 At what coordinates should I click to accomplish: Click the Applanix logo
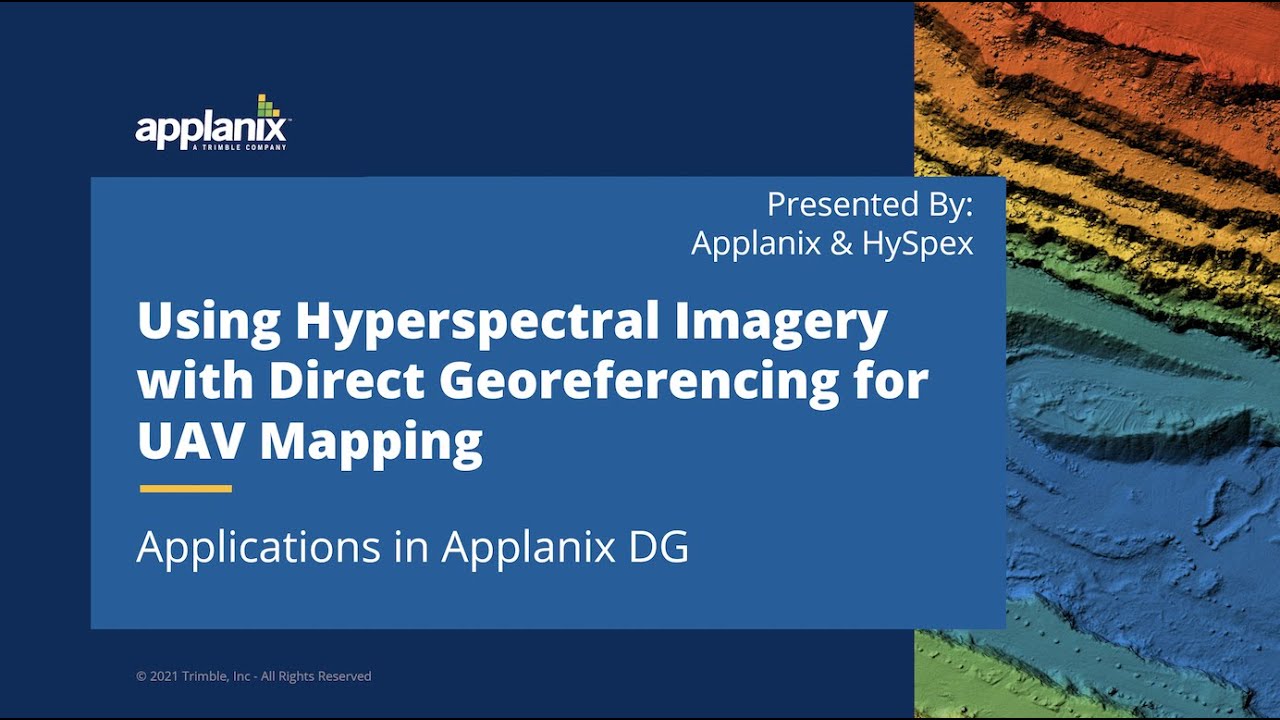coord(213,123)
